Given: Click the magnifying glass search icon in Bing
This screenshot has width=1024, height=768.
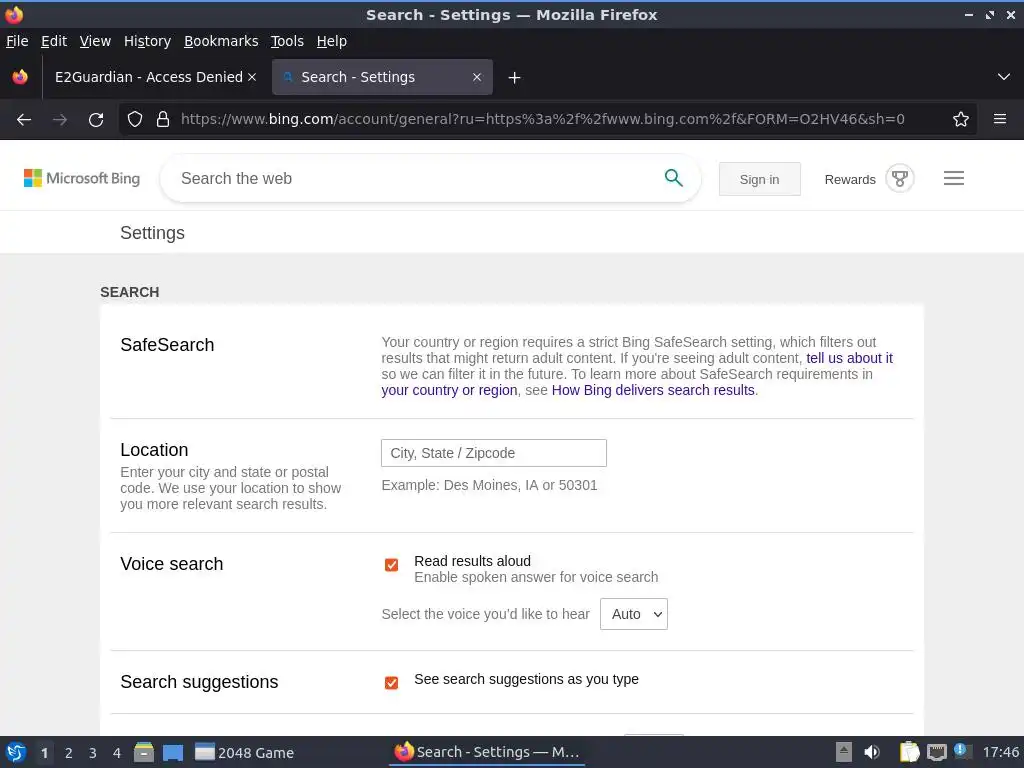Looking at the screenshot, I should click(x=673, y=178).
